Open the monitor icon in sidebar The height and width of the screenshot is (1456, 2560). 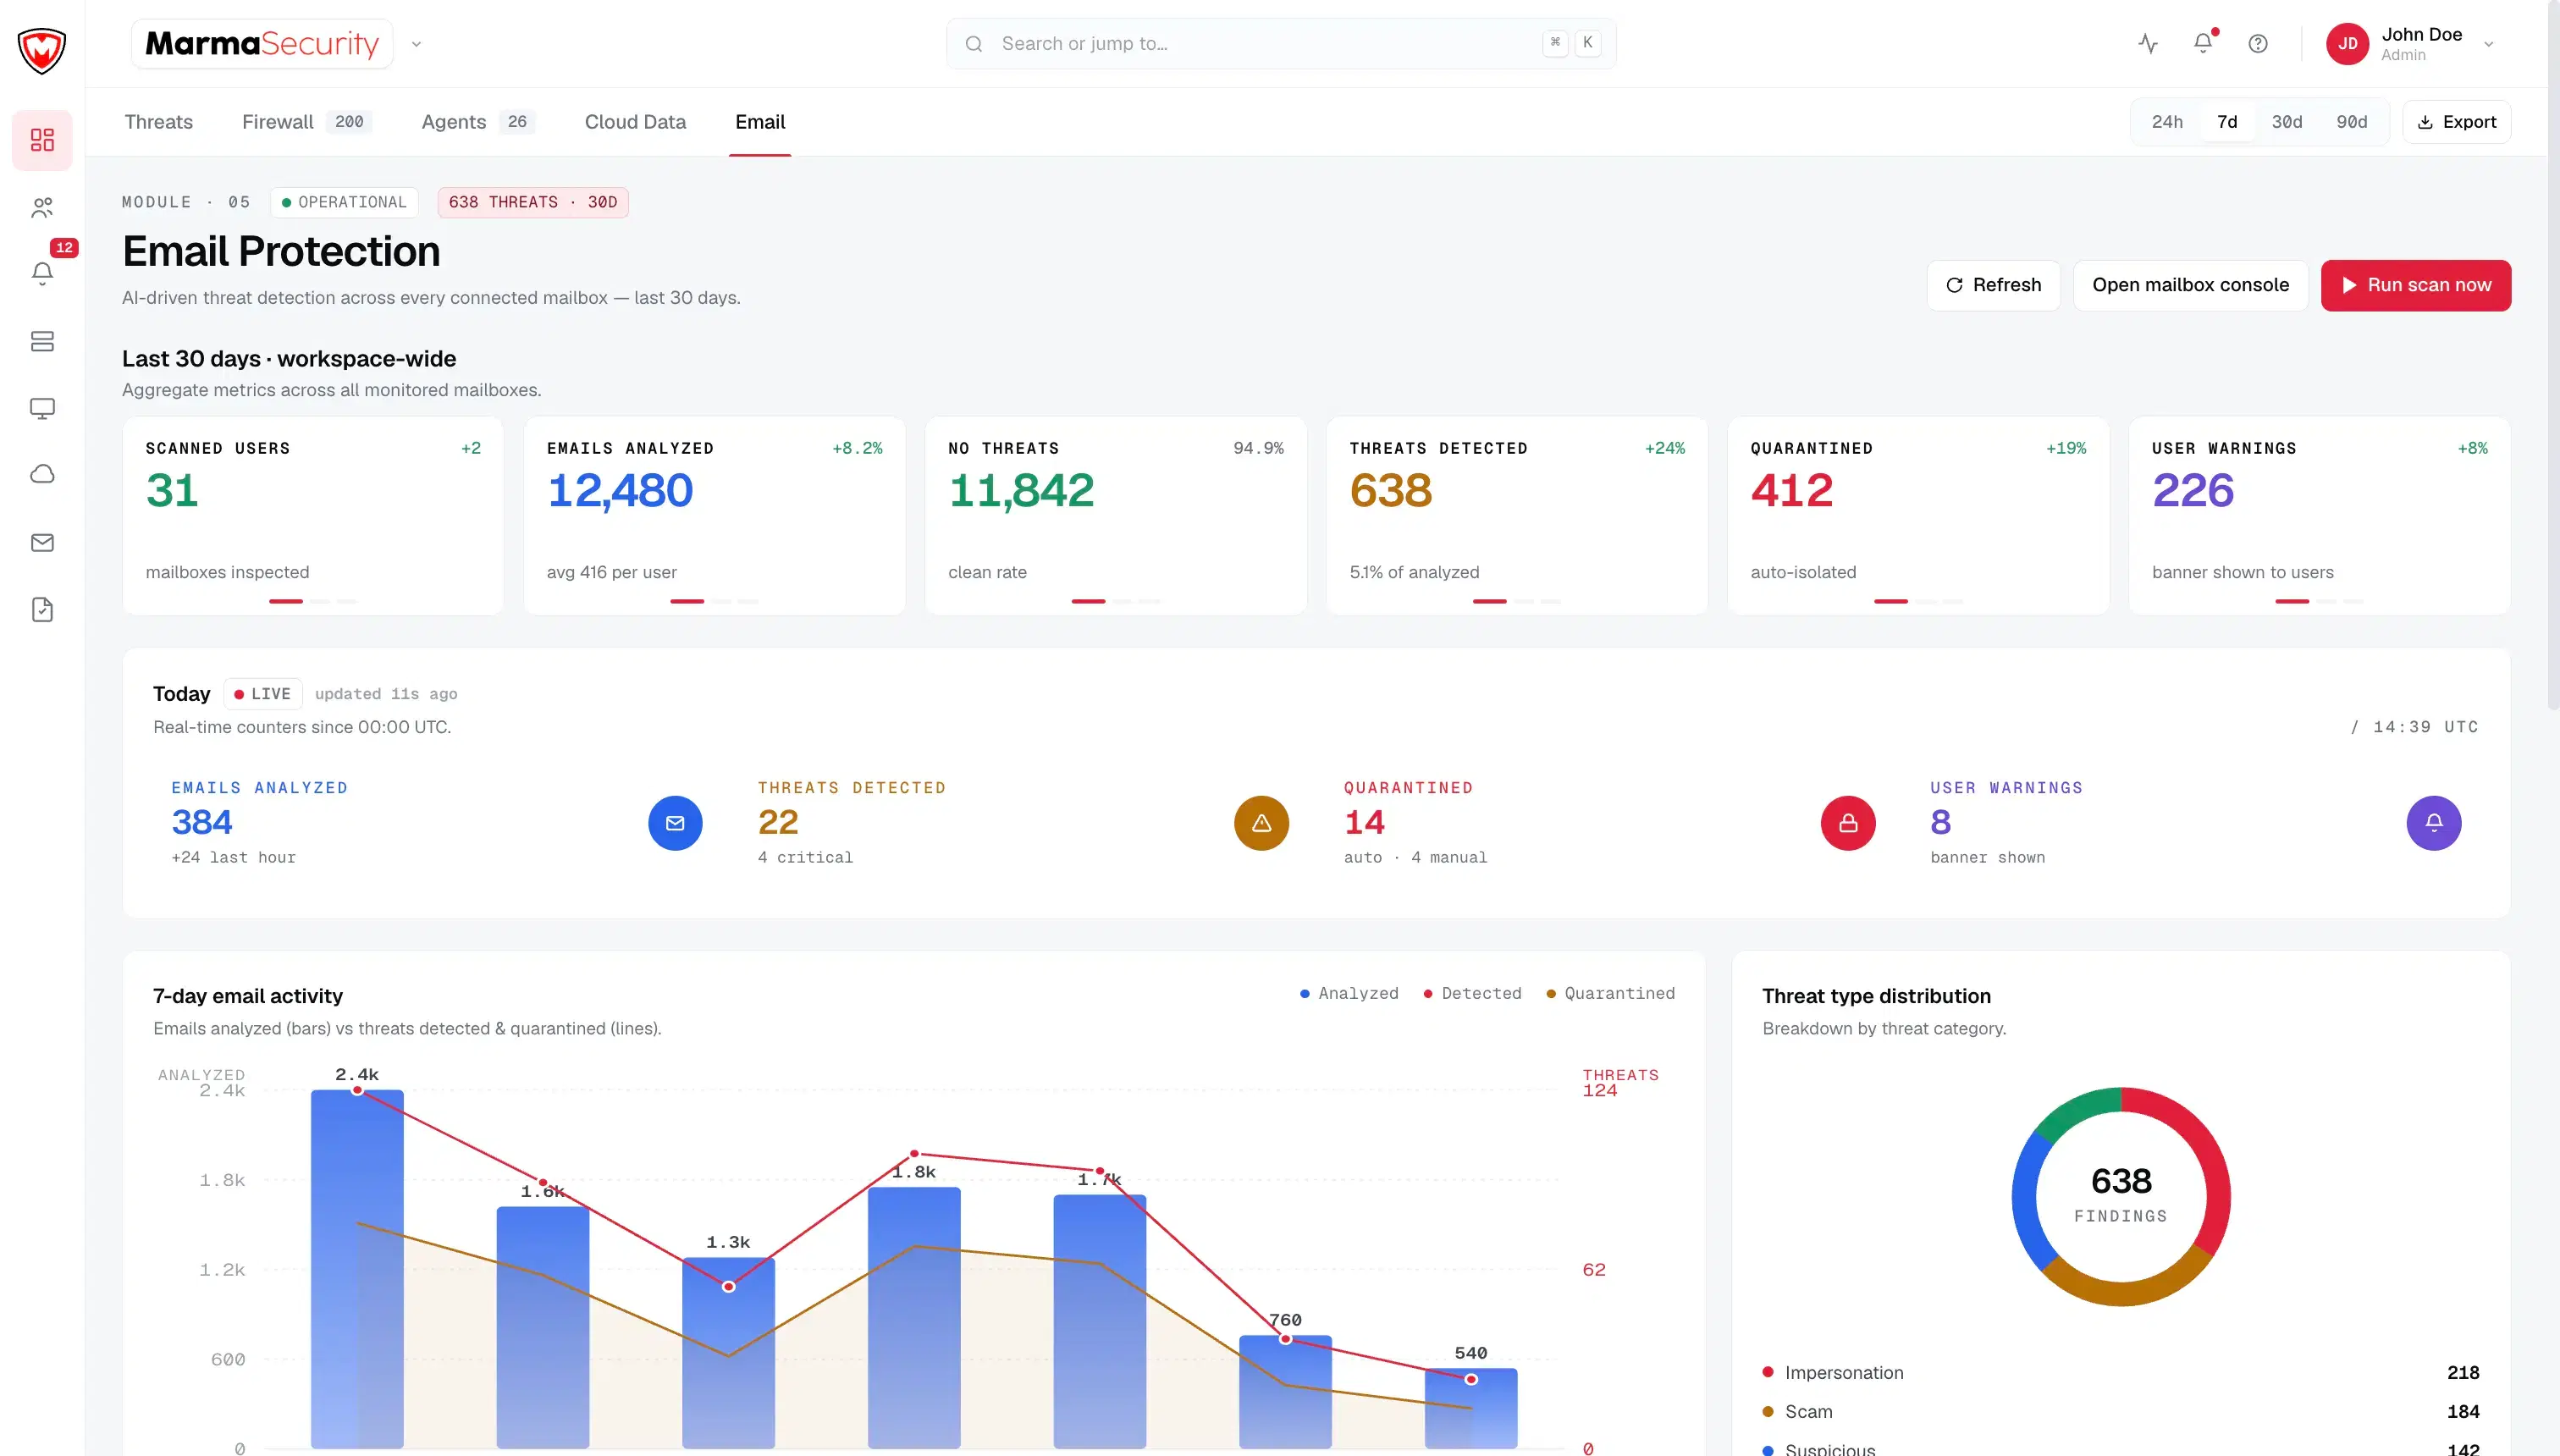pos(42,408)
